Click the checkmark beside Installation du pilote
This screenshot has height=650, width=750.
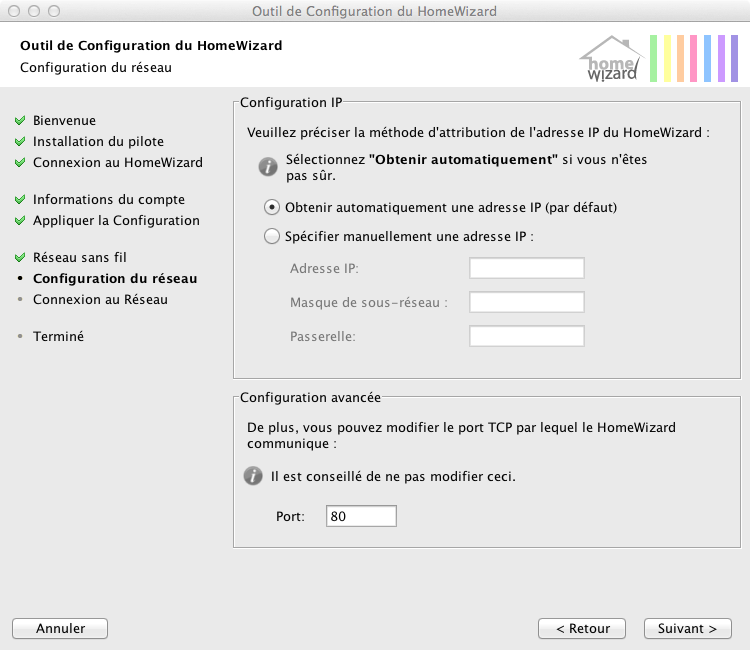(19, 142)
